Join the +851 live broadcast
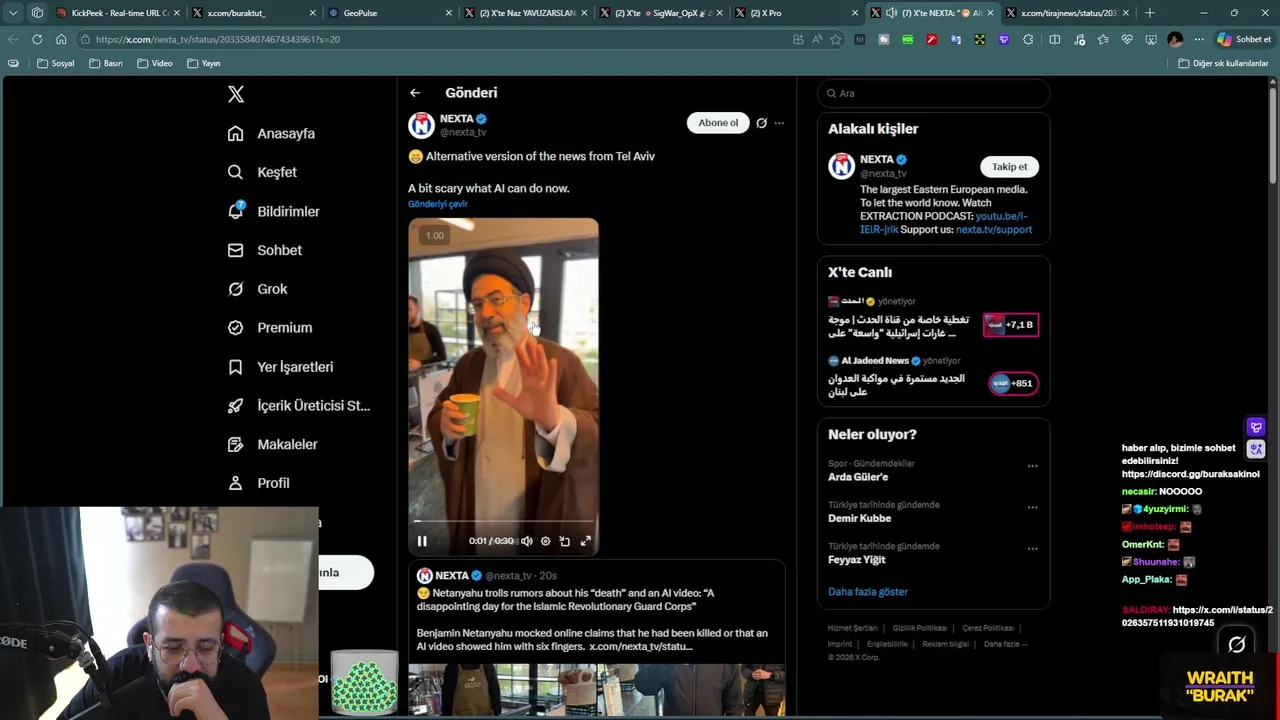 coord(1013,383)
